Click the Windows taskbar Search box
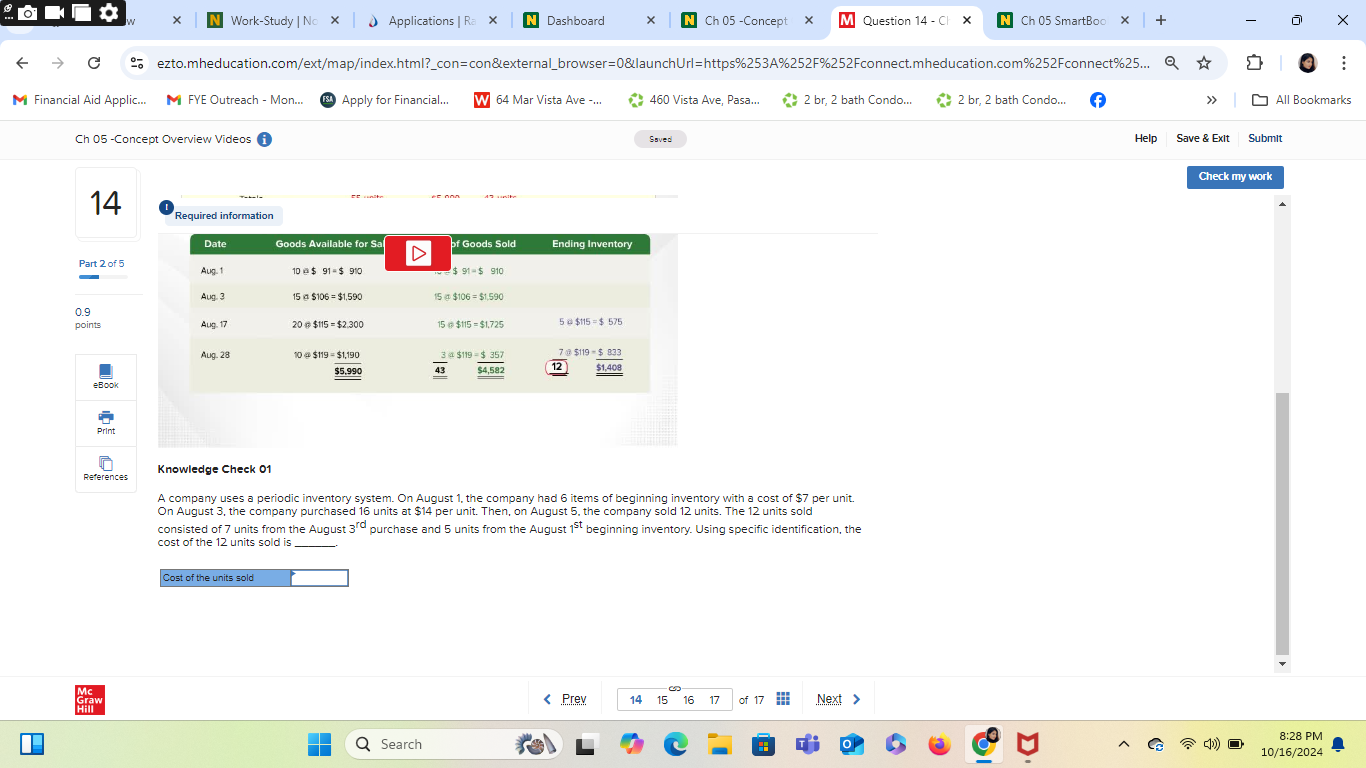Image resolution: width=1366 pixels, height=768 pixels. (x=454, y=744)
